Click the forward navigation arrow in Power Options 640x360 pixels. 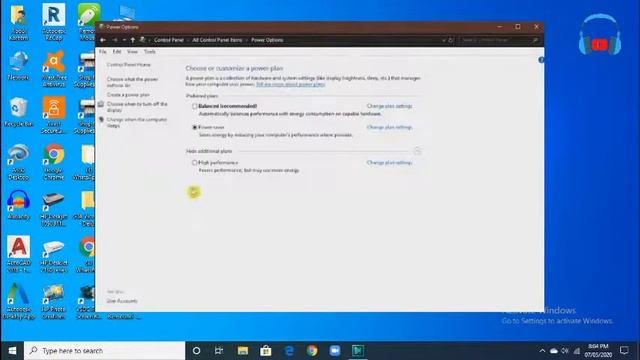click(115, 40)
